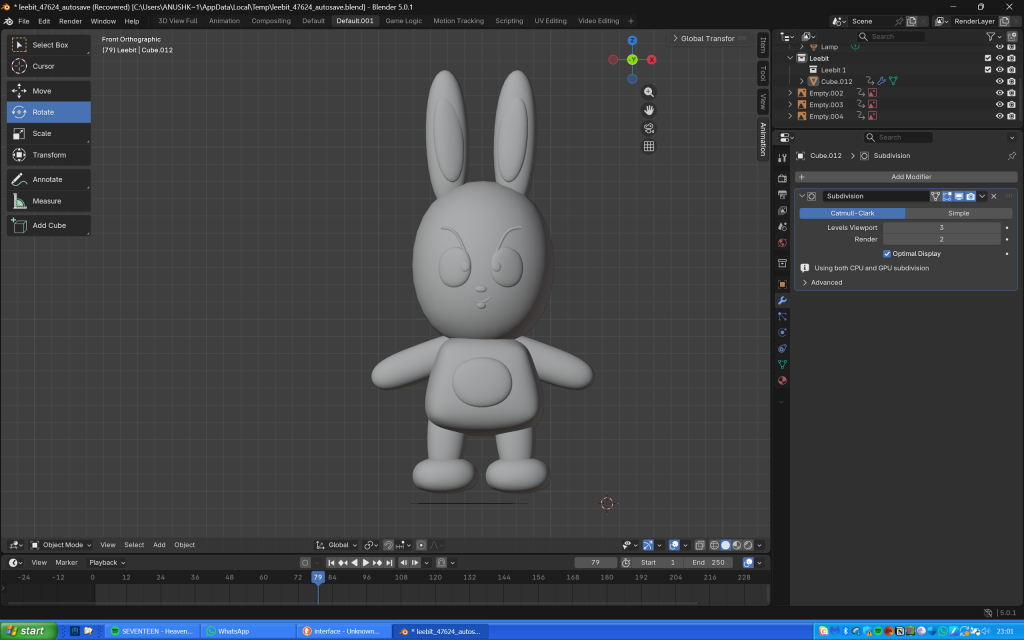1024x640 pixels.
Task: Switch to orthographic grid view icon
Action: pos(649,146)
